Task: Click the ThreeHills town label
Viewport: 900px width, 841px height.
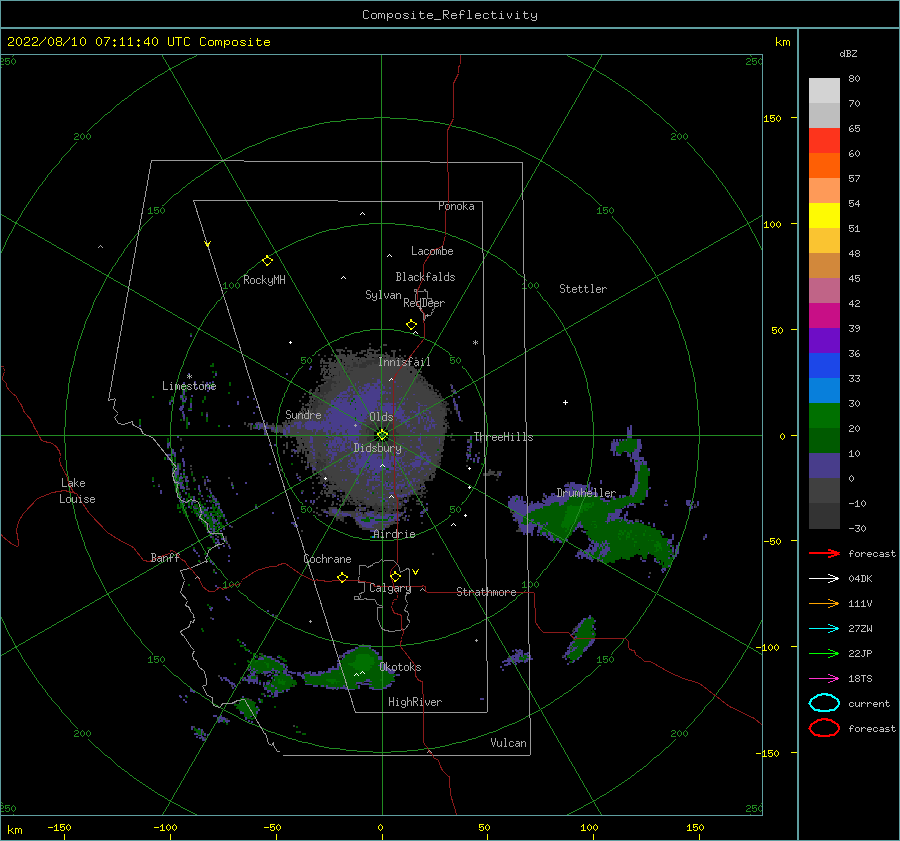Action: coord(503,437)
